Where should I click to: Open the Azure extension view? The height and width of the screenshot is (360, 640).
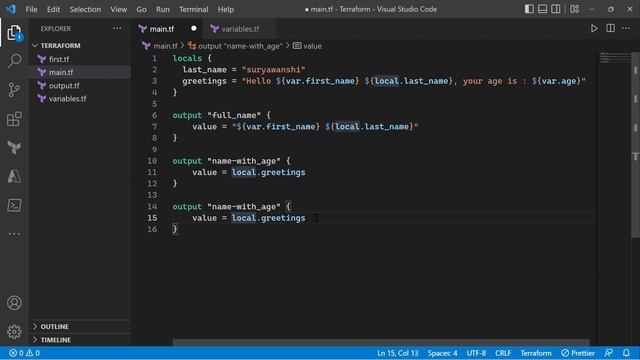tap(14, 176)
